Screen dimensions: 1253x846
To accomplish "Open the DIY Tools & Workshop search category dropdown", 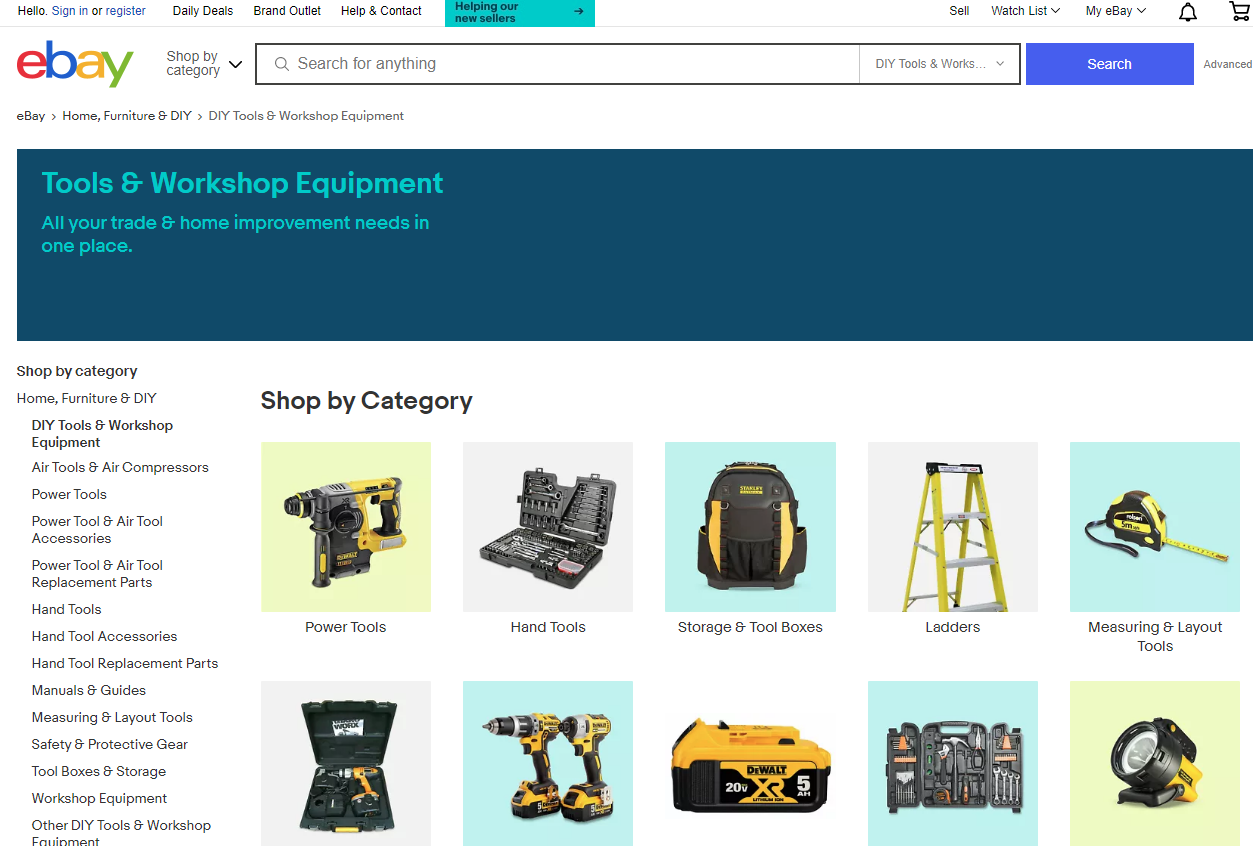I will [940, 64].
